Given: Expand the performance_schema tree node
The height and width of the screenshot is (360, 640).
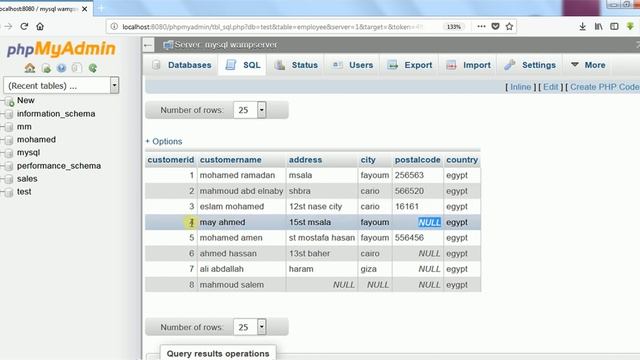Looking at the screenshot, I should pos(2,166).
